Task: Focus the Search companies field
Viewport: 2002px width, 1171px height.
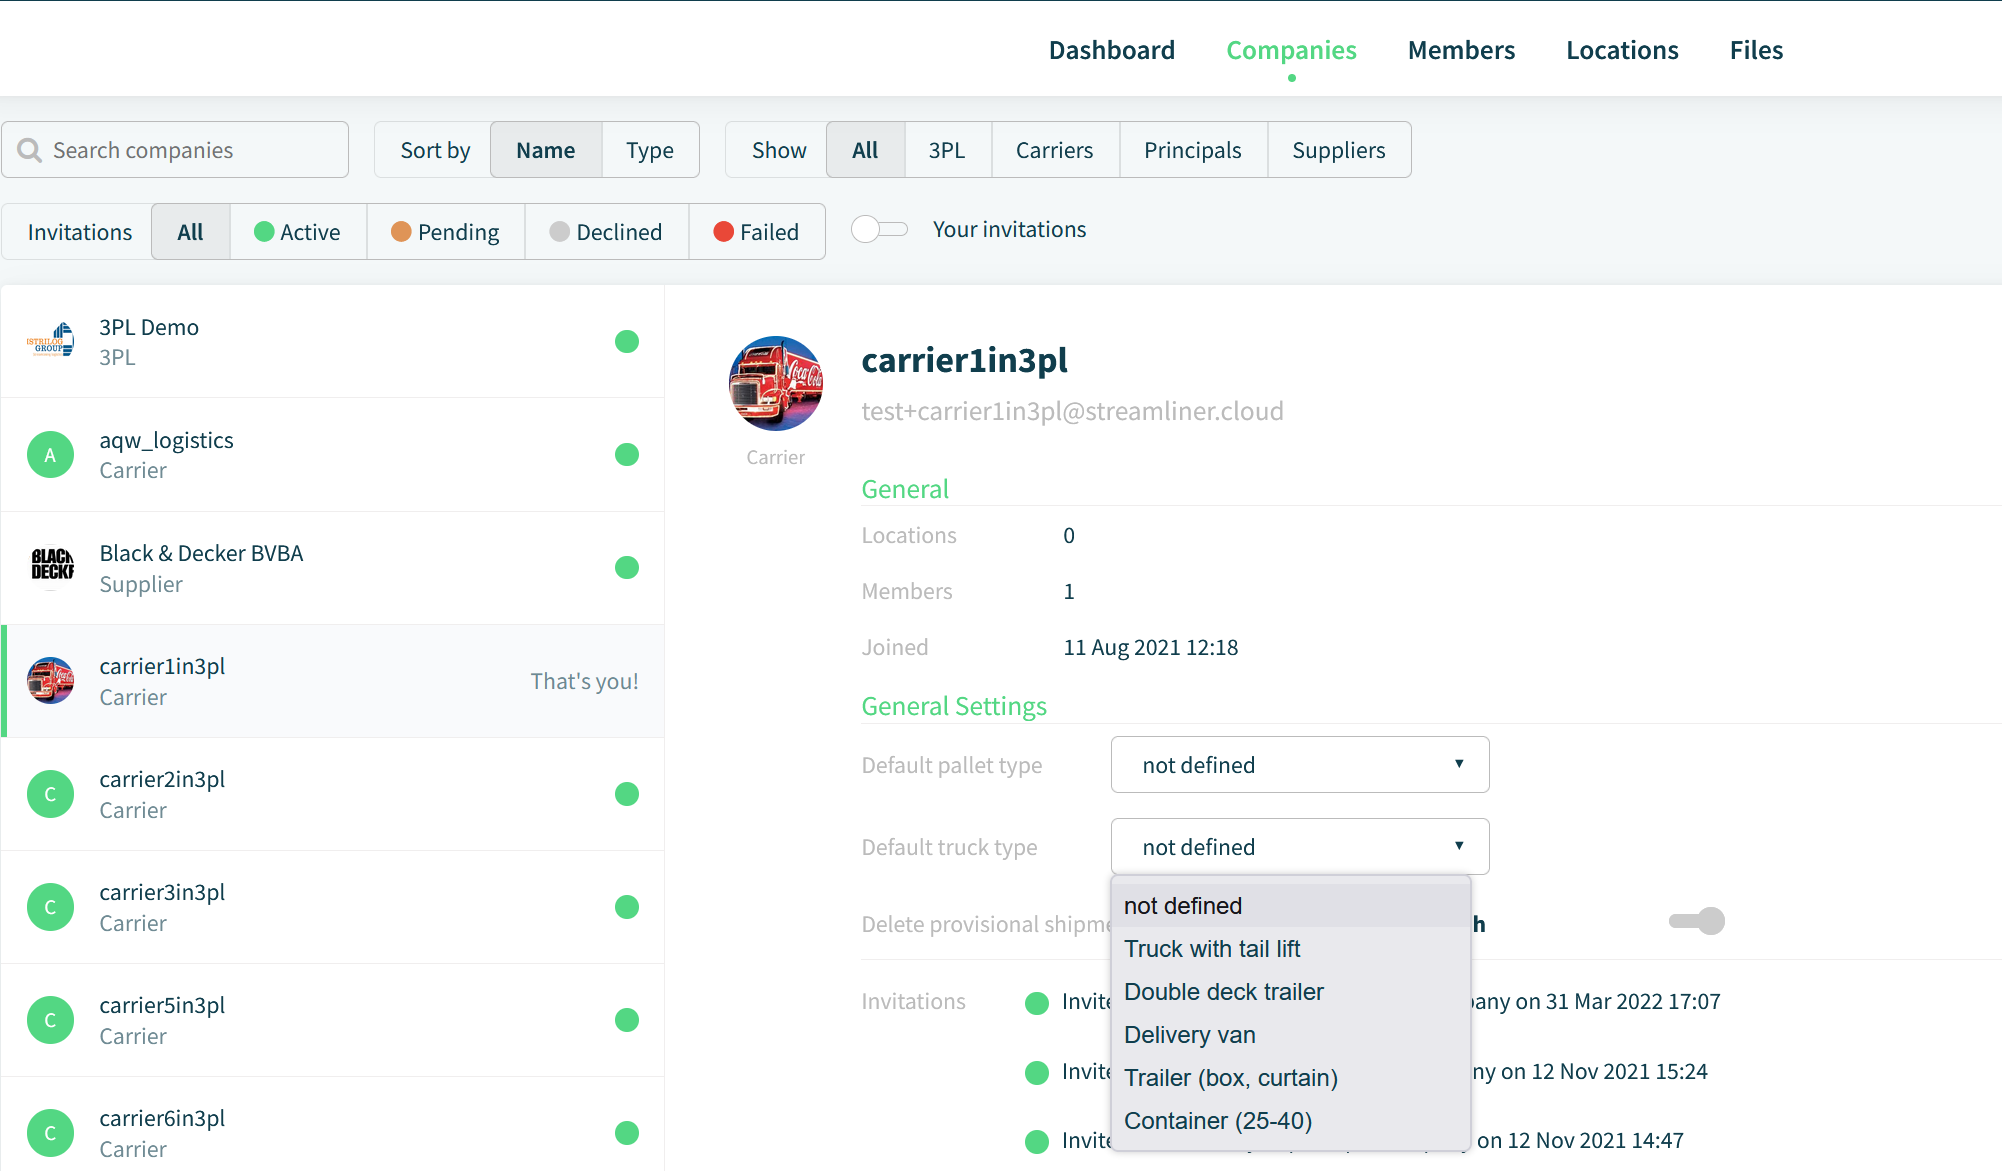Action: pyautogui.click(x=175, y=150)
